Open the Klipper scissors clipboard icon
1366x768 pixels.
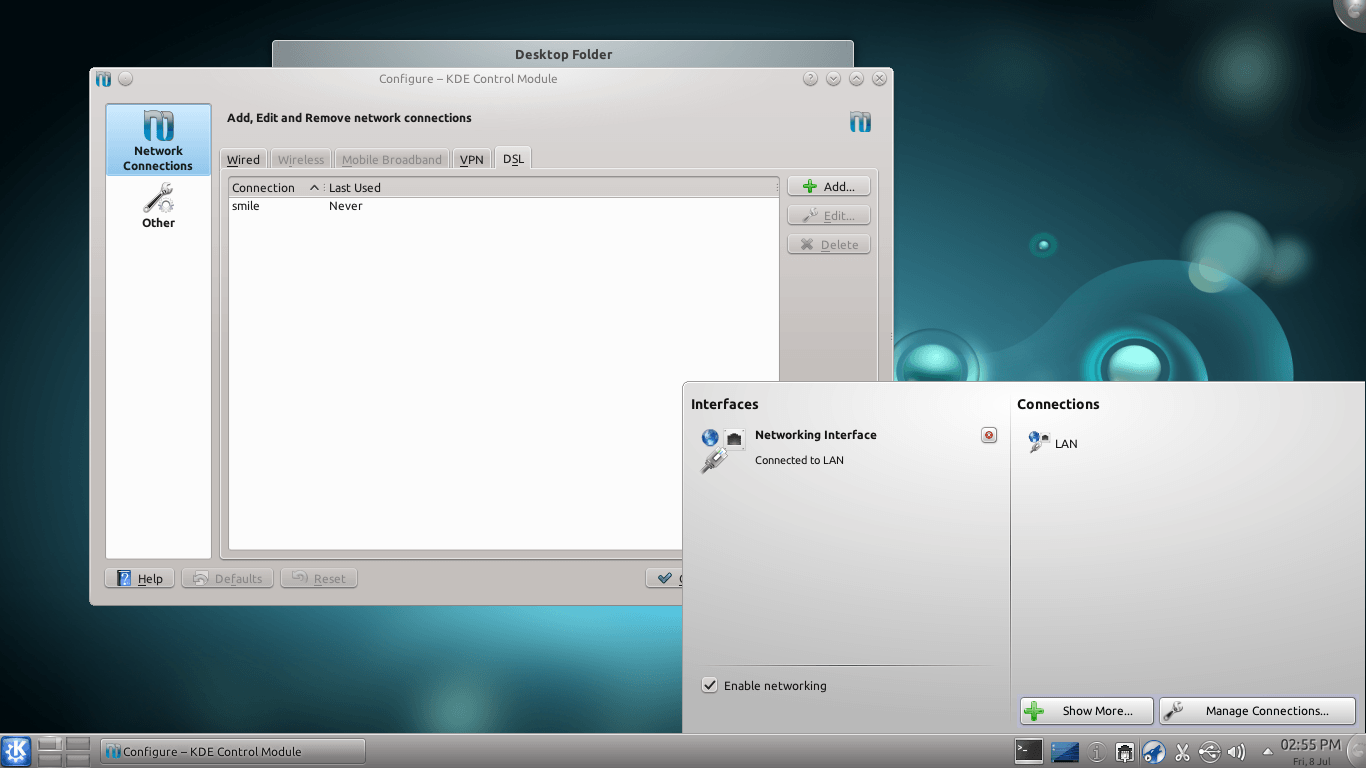[1182, 752]
